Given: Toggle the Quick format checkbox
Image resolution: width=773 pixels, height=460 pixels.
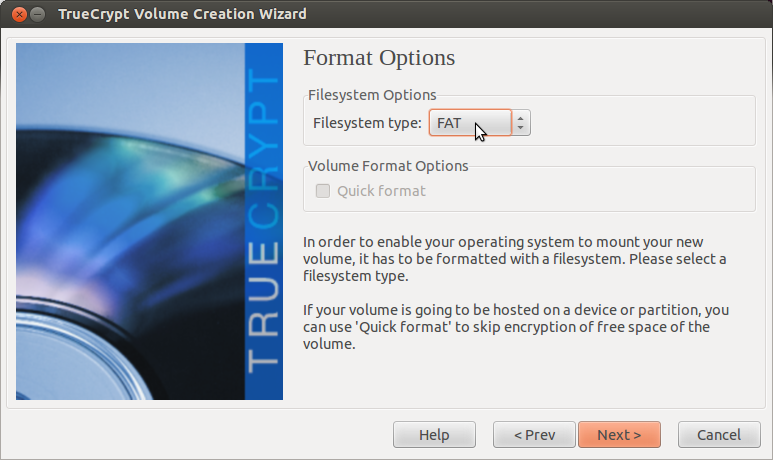Looking at the screenshot, I should [323, 191].
